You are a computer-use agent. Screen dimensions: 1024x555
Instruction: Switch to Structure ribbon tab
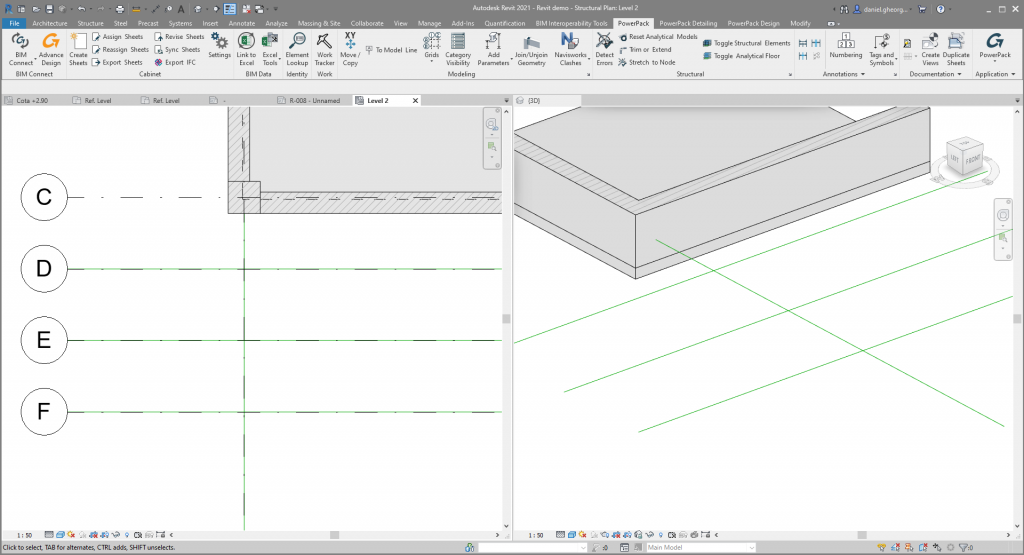click(x=90, y=23)
